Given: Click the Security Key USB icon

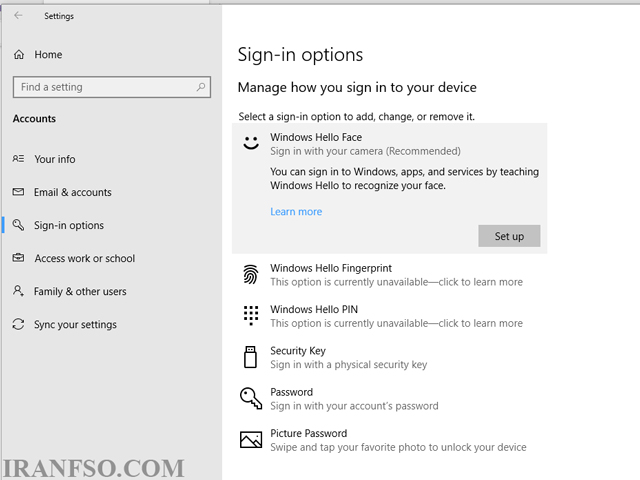Looking at the screenshot, I should click(250, 357).
